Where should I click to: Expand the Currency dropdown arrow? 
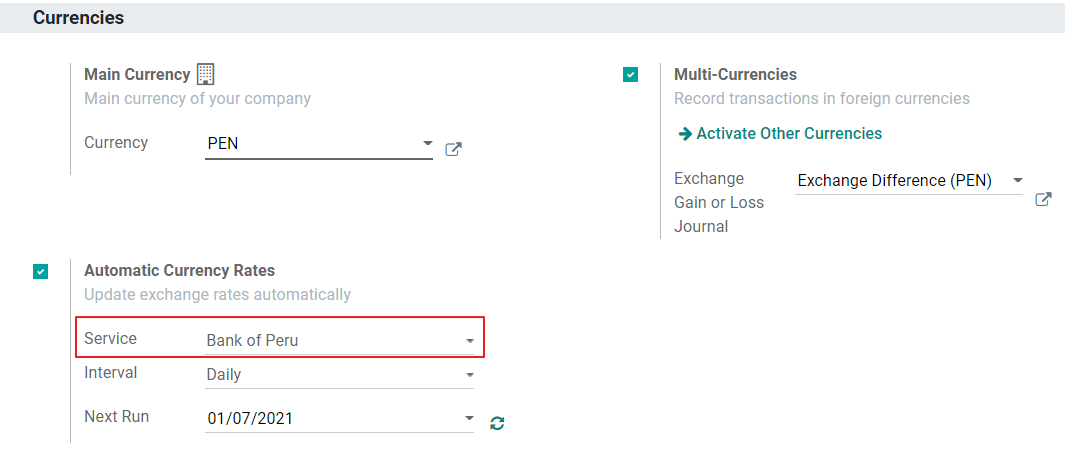point(427,144)
